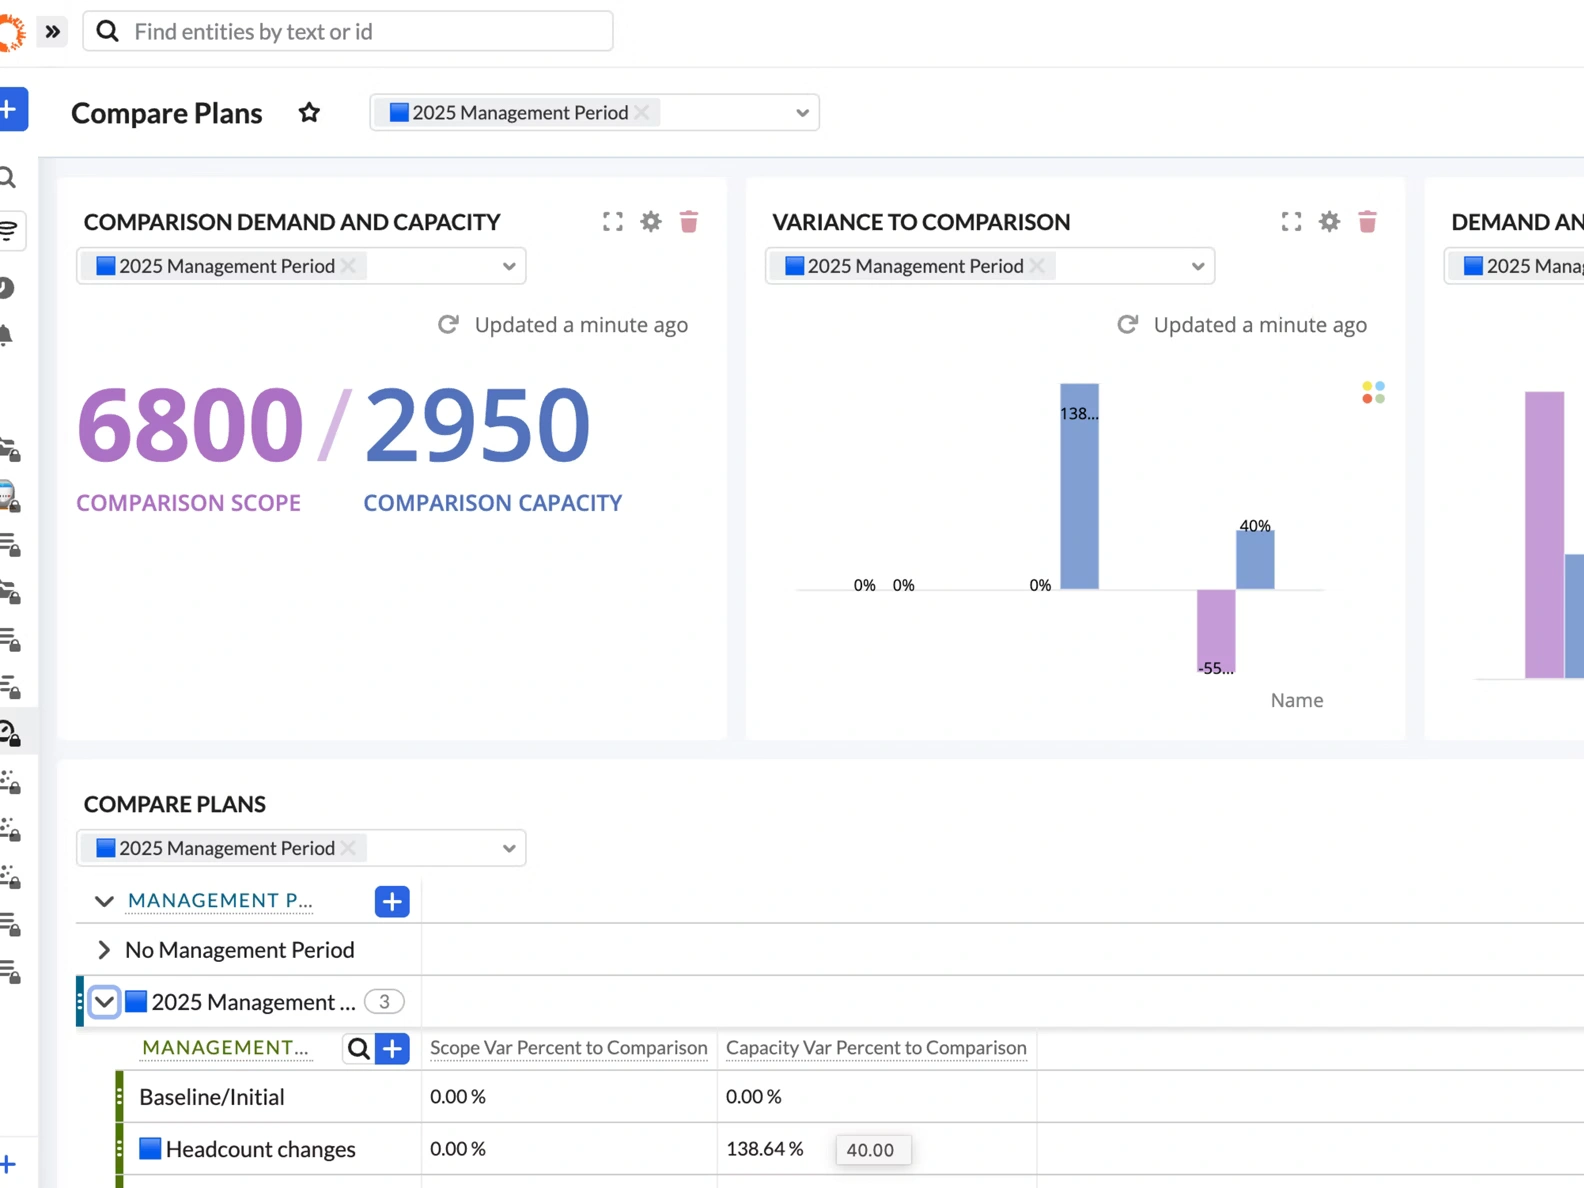
Task: Add a new Management Period with plus button
Action: tap(392, 901)
